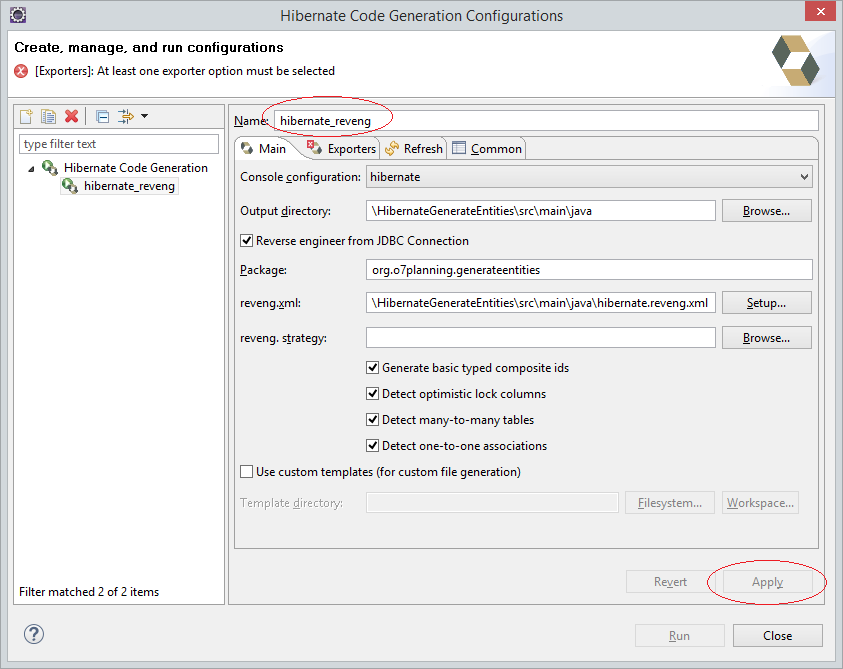Select the Hibernate Code Generation tree item
Viewport: 843px width, 669px height.
135,168
